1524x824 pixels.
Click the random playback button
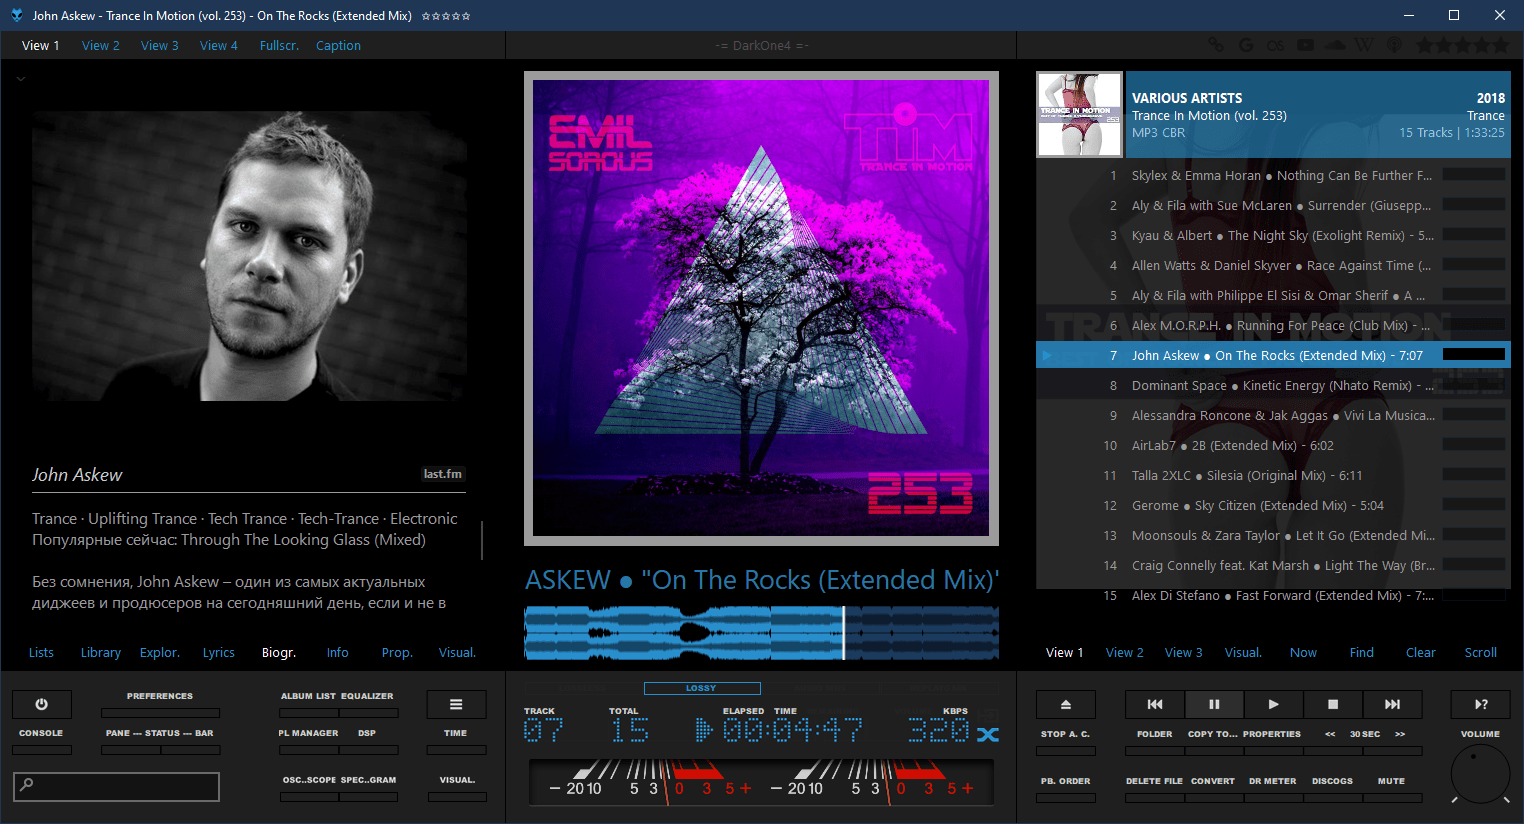(1481, 704)
